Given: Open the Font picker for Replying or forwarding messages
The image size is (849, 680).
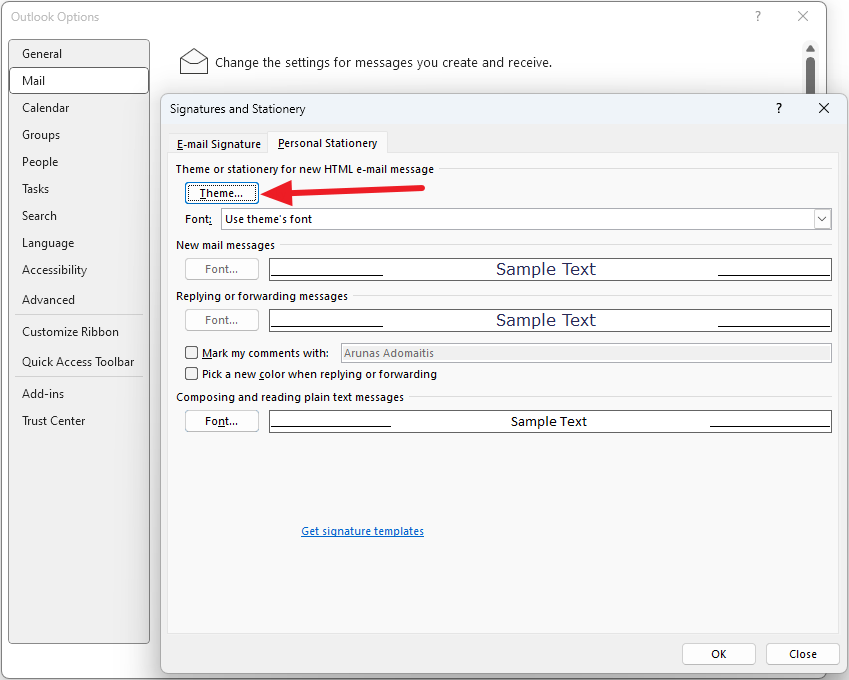Looking at the screenshot, I should coord(221,320).
